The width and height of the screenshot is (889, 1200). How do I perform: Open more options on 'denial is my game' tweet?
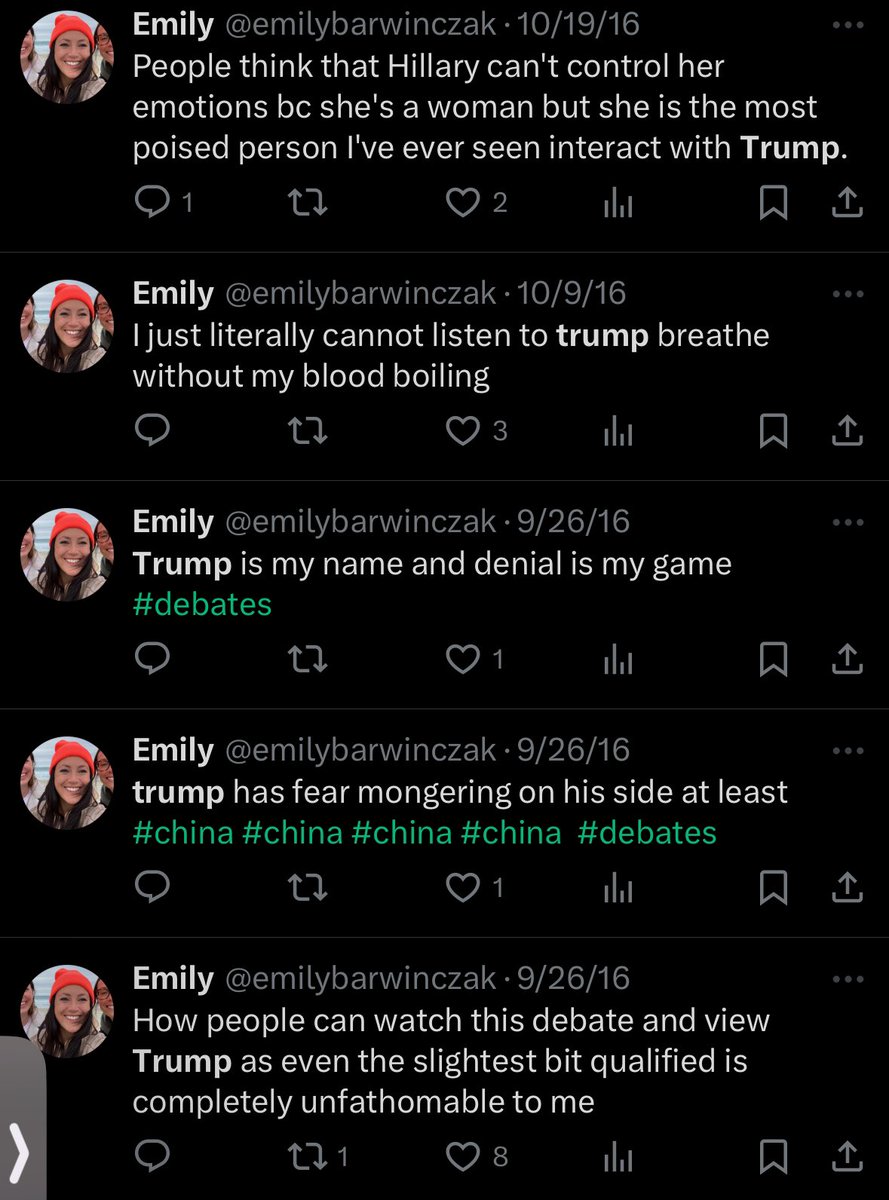[x=847, y=522]
